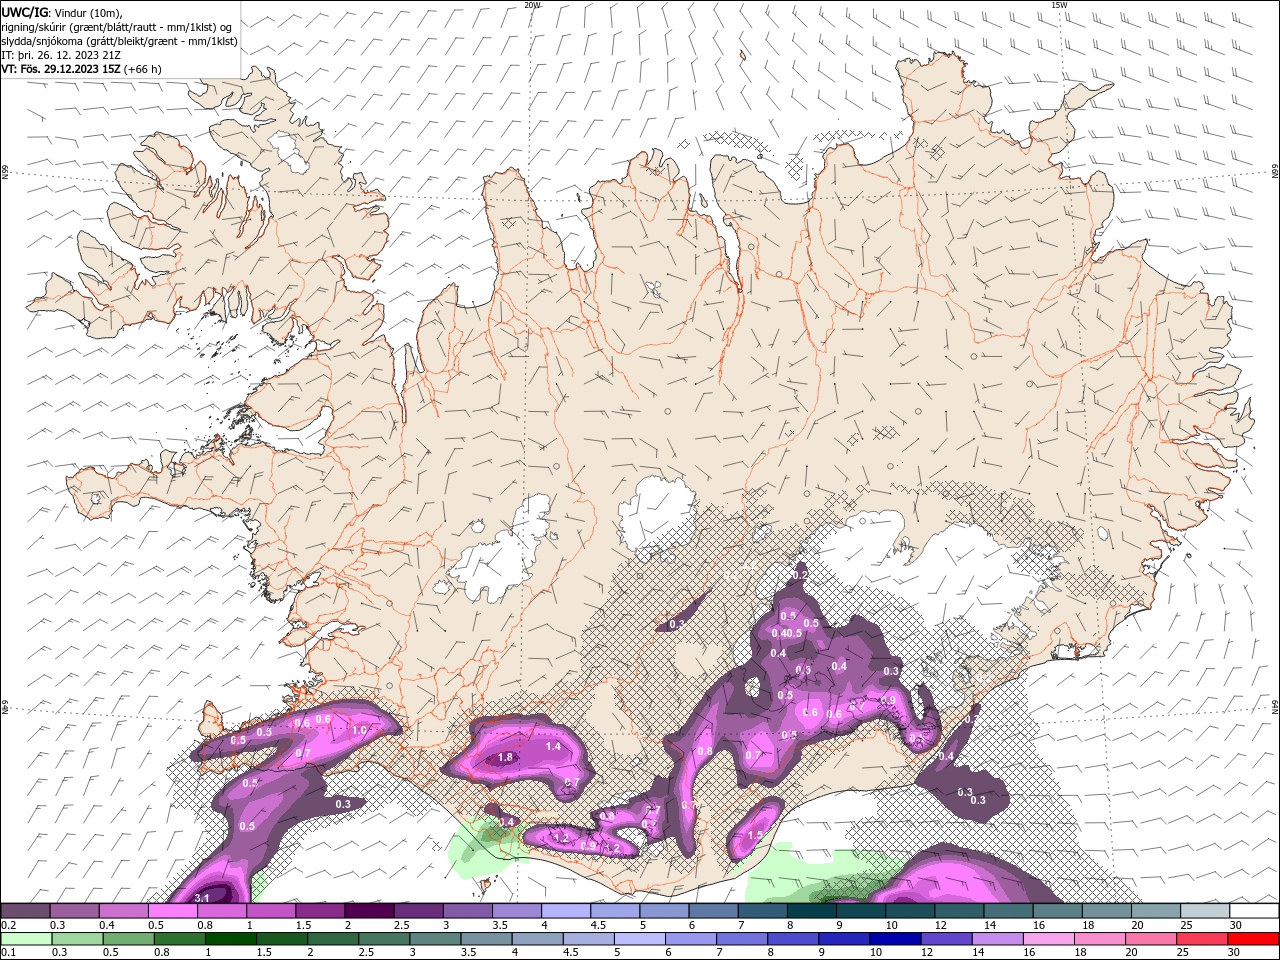Pick top-row dark purple swatch between 2 and 2.5
The width and height of the screenshot is (1280, 960).
(370, 911)
